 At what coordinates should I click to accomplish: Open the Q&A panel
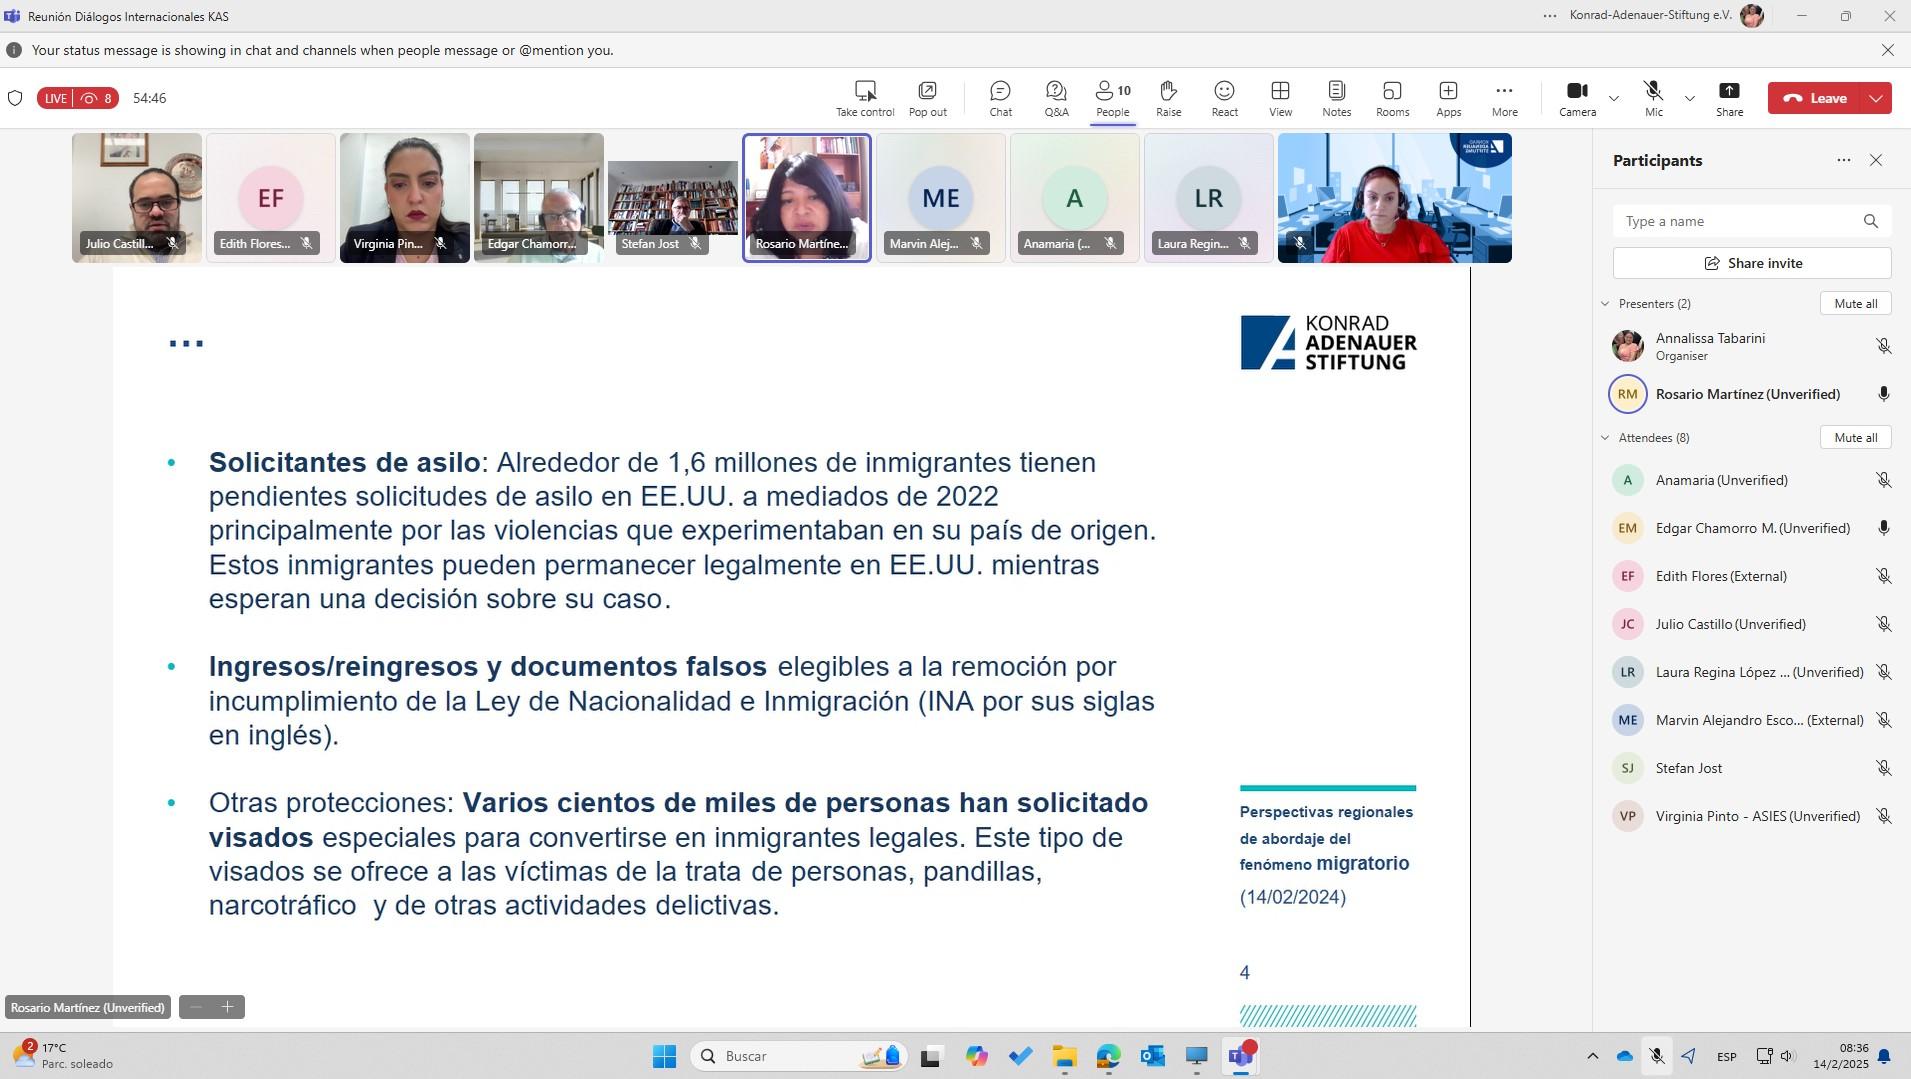(1056, 98)
